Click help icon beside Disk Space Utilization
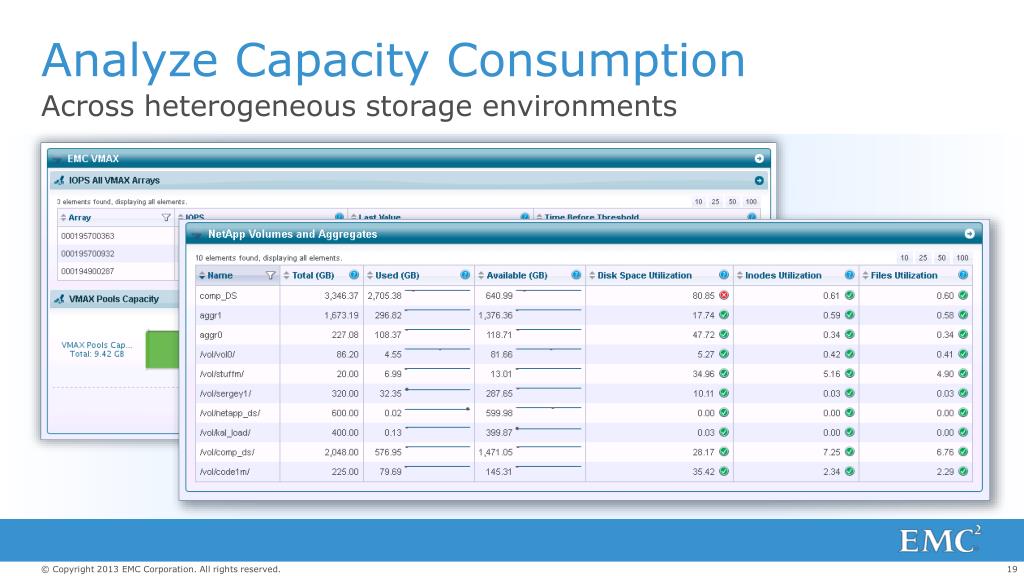Image resolution: width=1024 pixels, height=576 pixels. [x=724, y=276]
